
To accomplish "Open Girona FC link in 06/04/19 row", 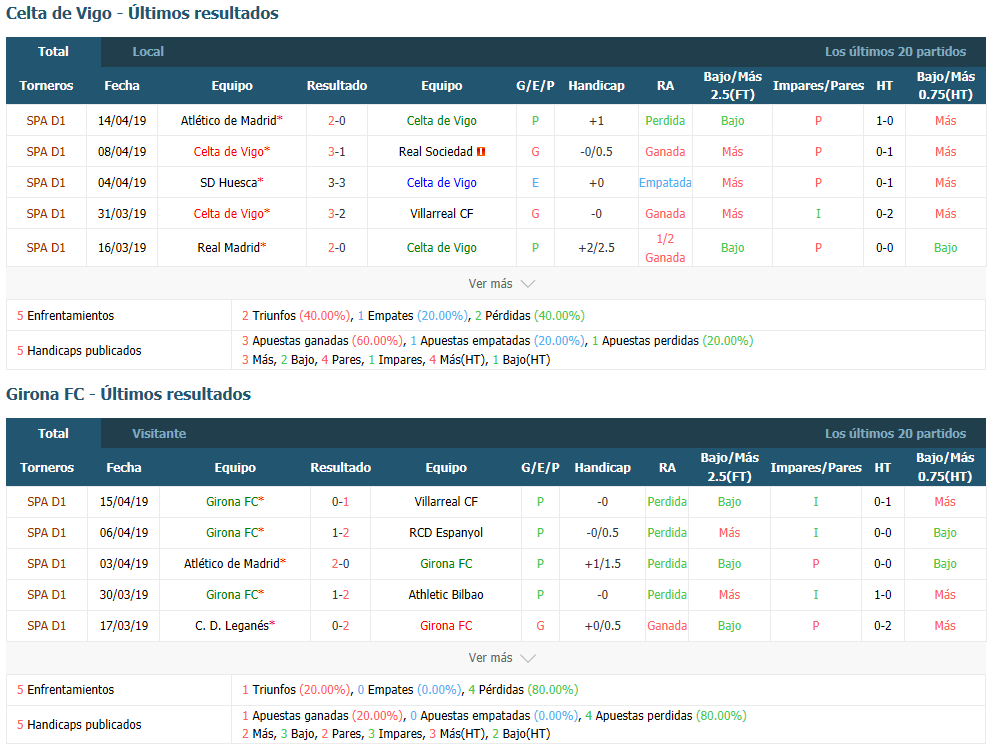I will (232, 533).
